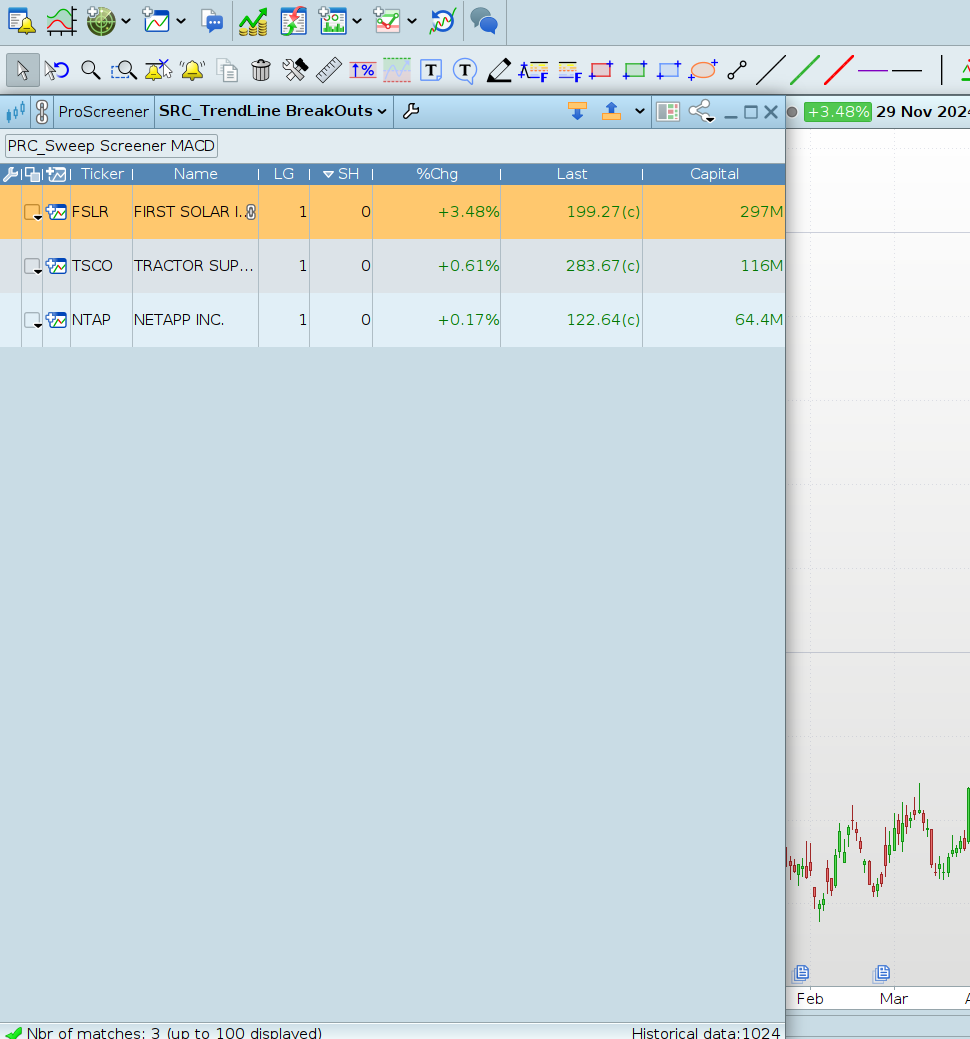Viewport: 970px width, 1039px height.
Task: Open the dropdown arrow next to the backtest icon
Action: pos(412,21)
